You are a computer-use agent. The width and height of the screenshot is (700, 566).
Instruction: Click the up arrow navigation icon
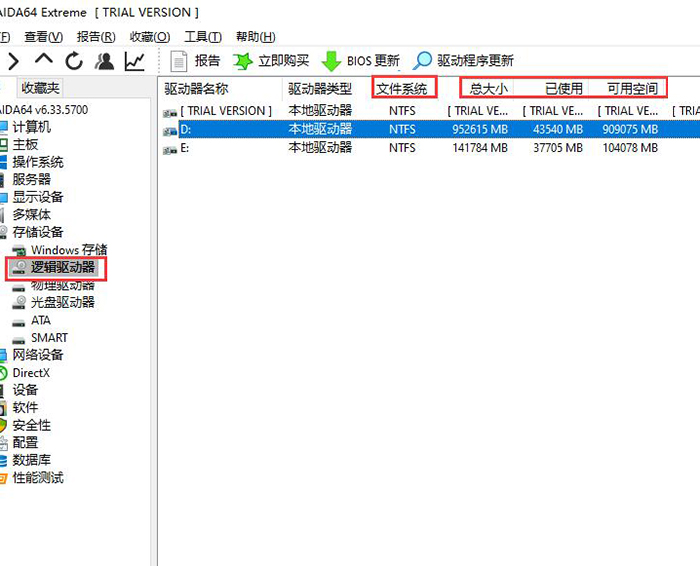tap(44, 61)
